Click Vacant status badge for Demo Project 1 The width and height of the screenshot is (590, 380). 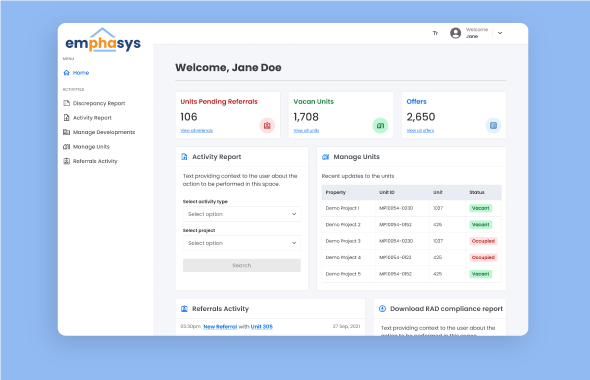pyautogui.click(x=481, y=208)
